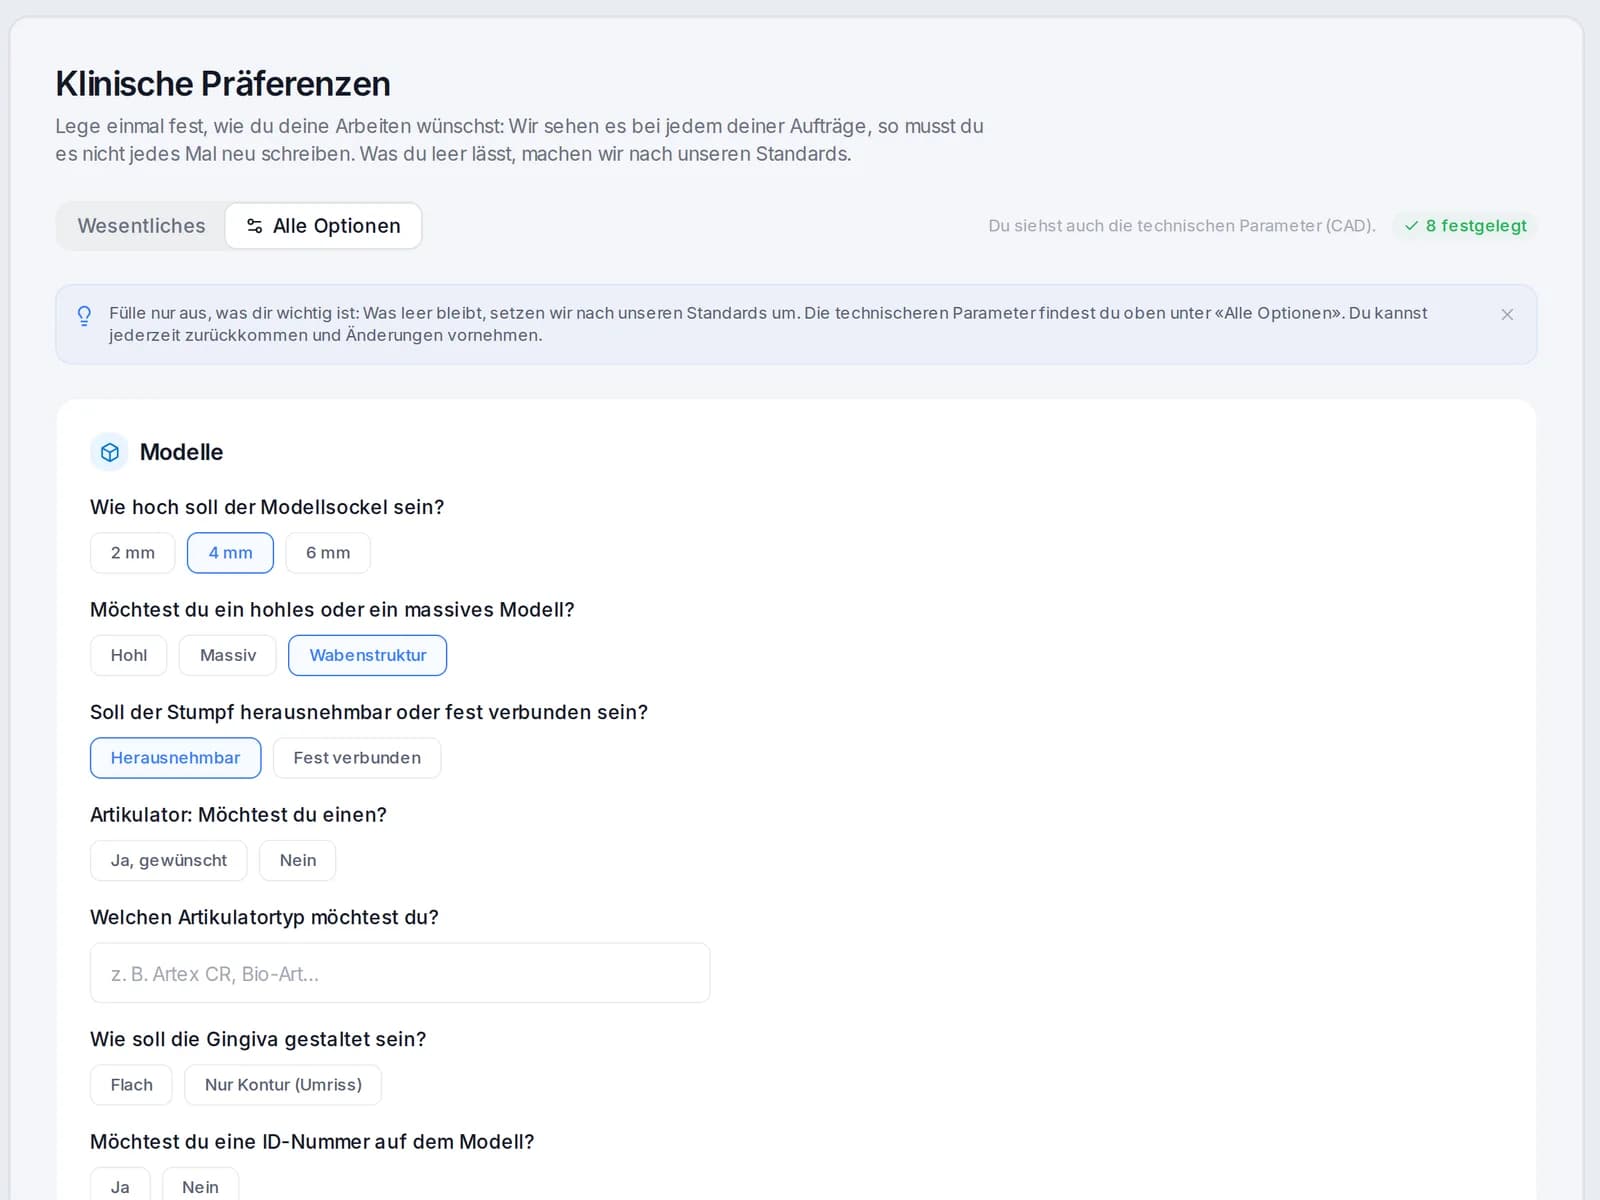This screenshot has width=1600, height=1200.
Task: Click the question Wie hoch soll der Modellsockel sein?
Action: pos(267,507)
